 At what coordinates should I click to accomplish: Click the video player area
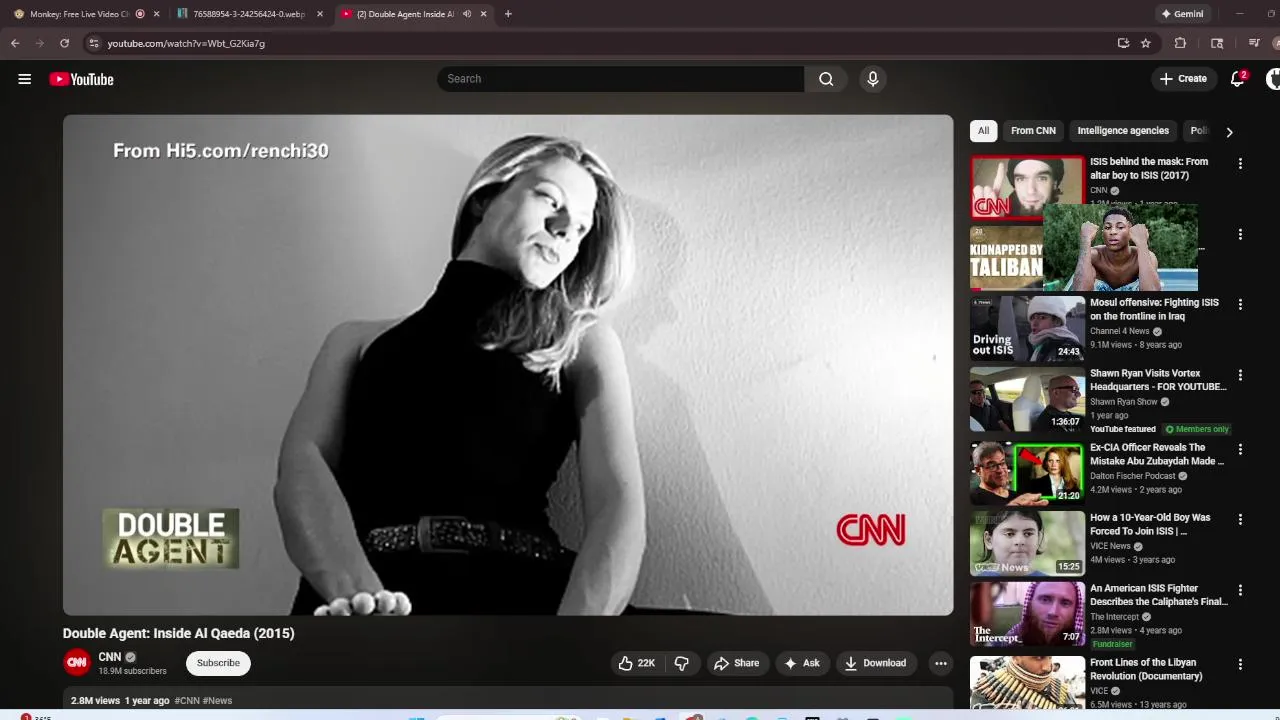[x=508, y=365]
